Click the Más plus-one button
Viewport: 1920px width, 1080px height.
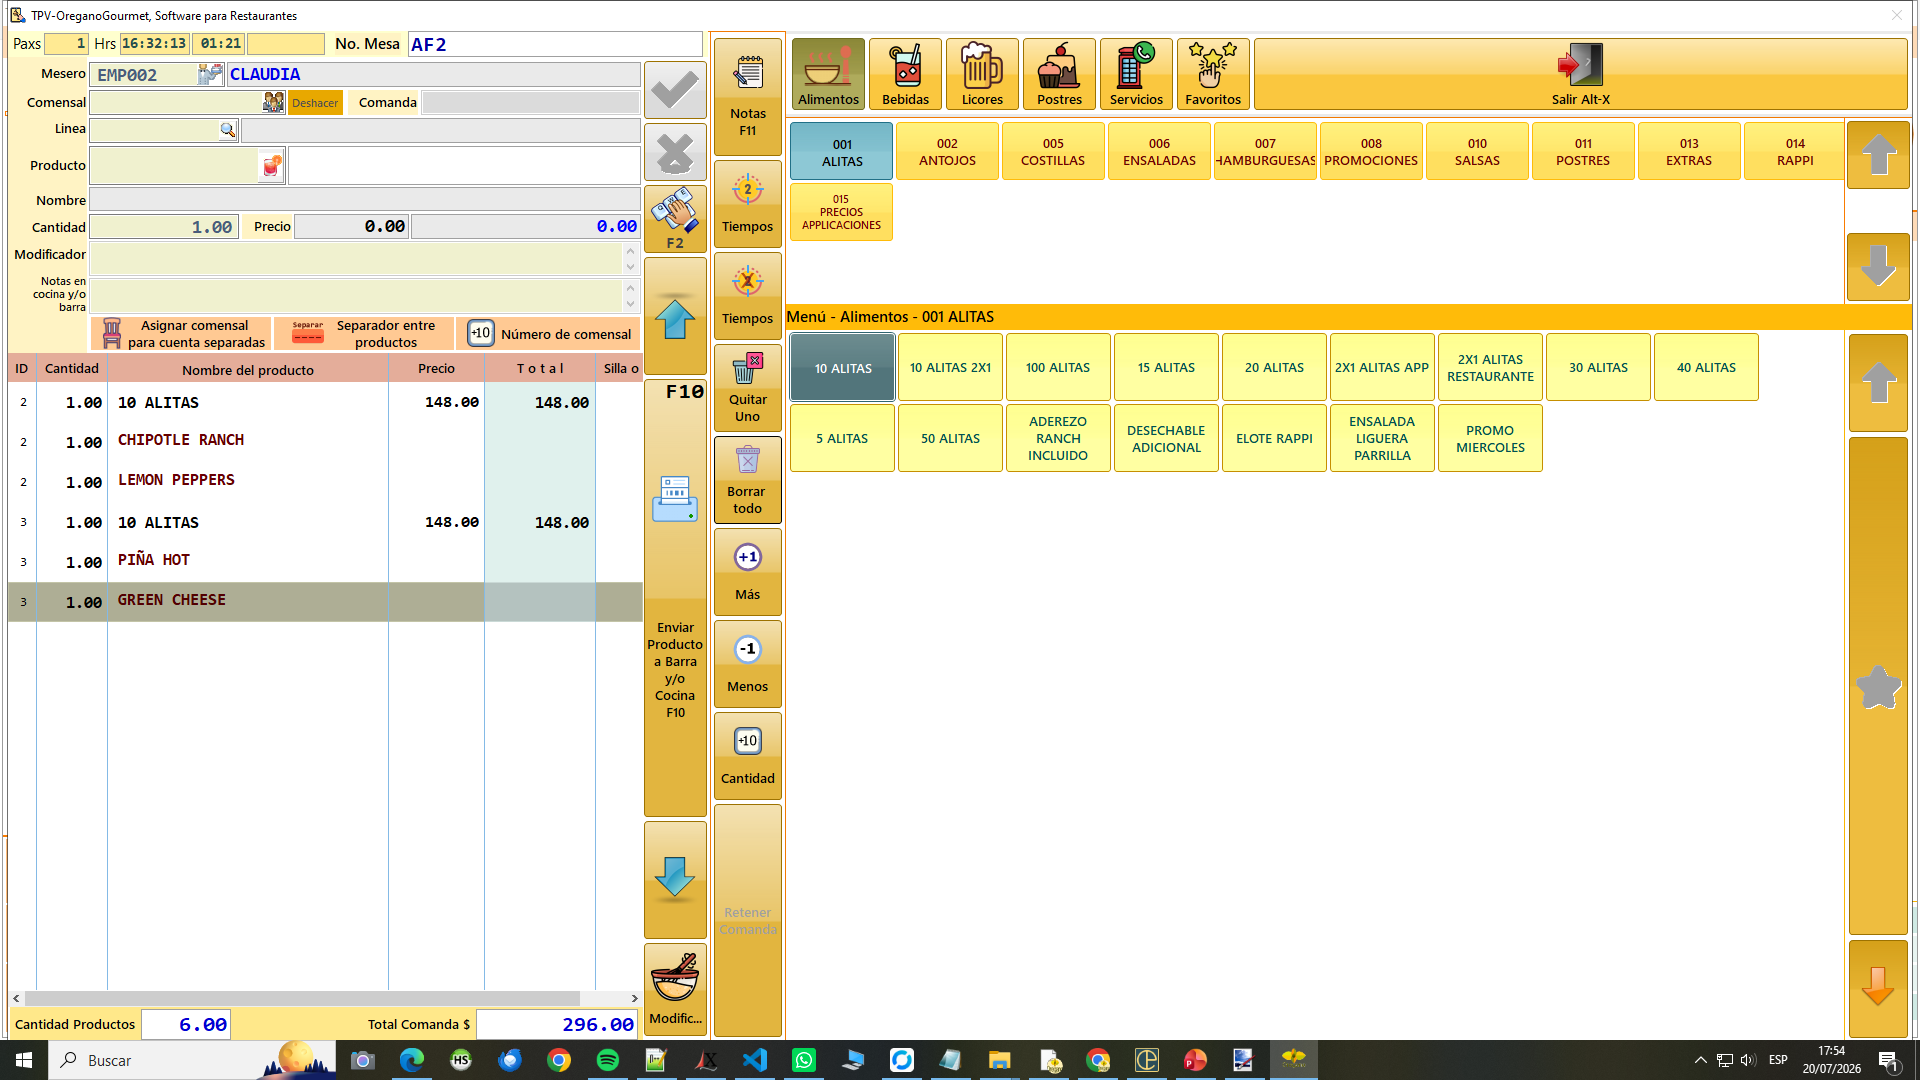(747, 572)
